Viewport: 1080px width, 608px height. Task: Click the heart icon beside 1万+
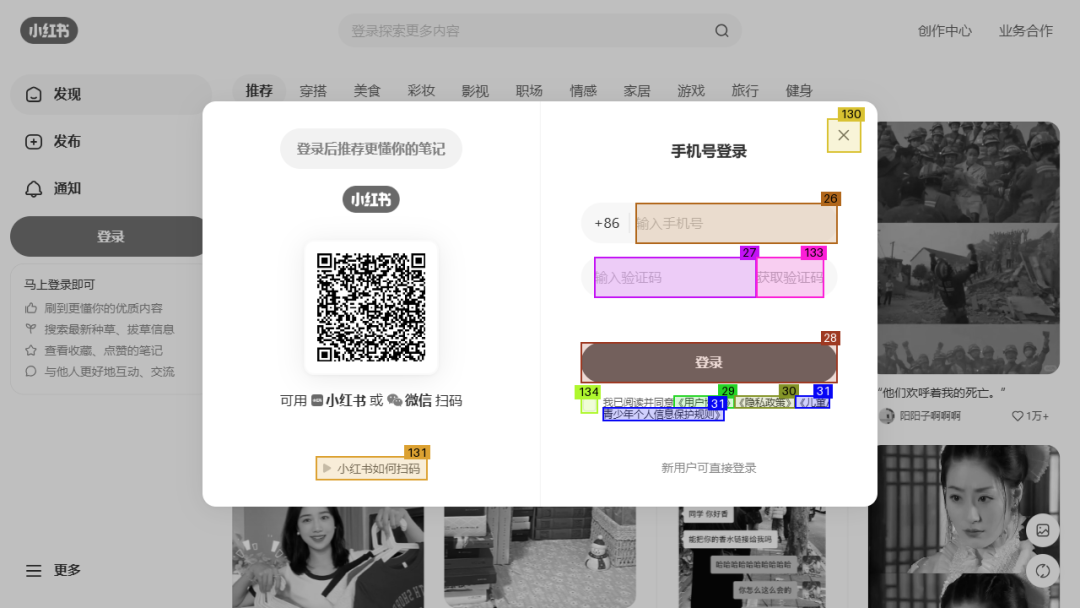[x=1017, y=416]
